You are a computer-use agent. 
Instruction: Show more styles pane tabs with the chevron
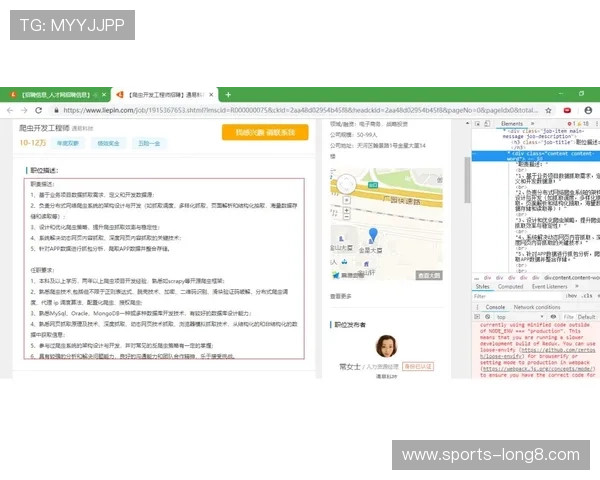(x=577, y=286)
